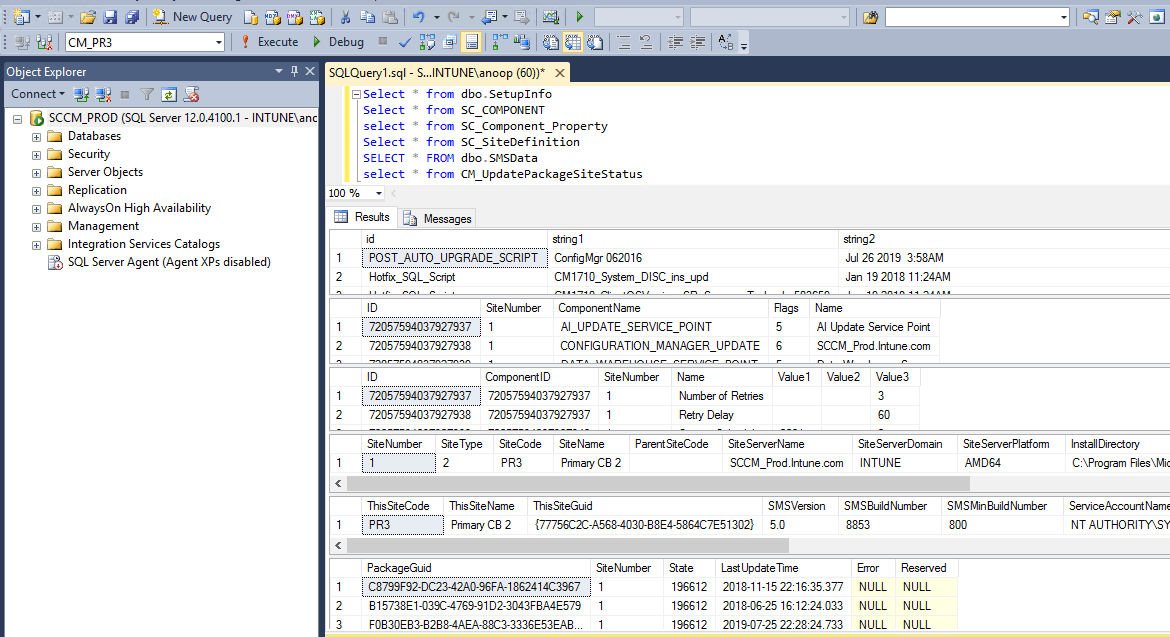Disconnect server in Object Explorer

pyautogui.click(x=104, y=94)
